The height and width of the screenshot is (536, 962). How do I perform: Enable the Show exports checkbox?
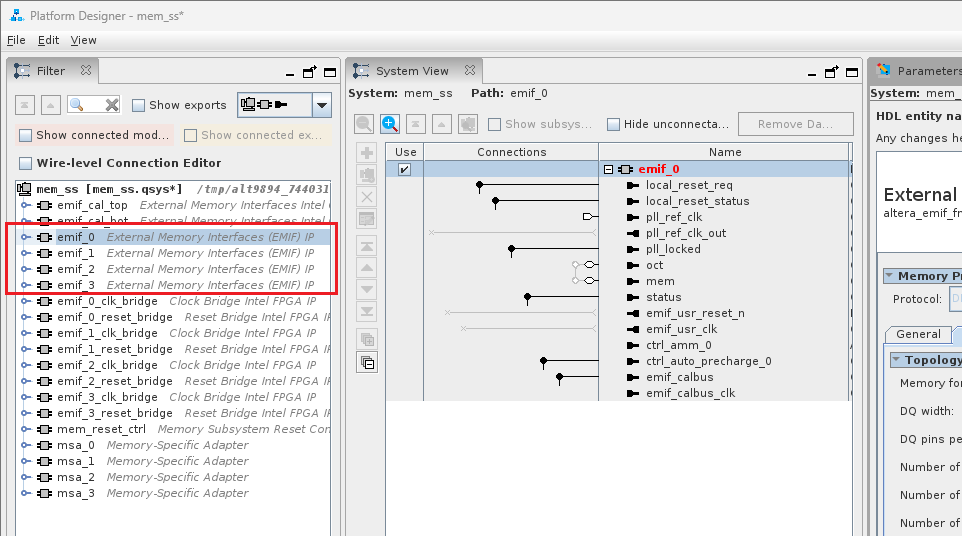pos(139,105)
